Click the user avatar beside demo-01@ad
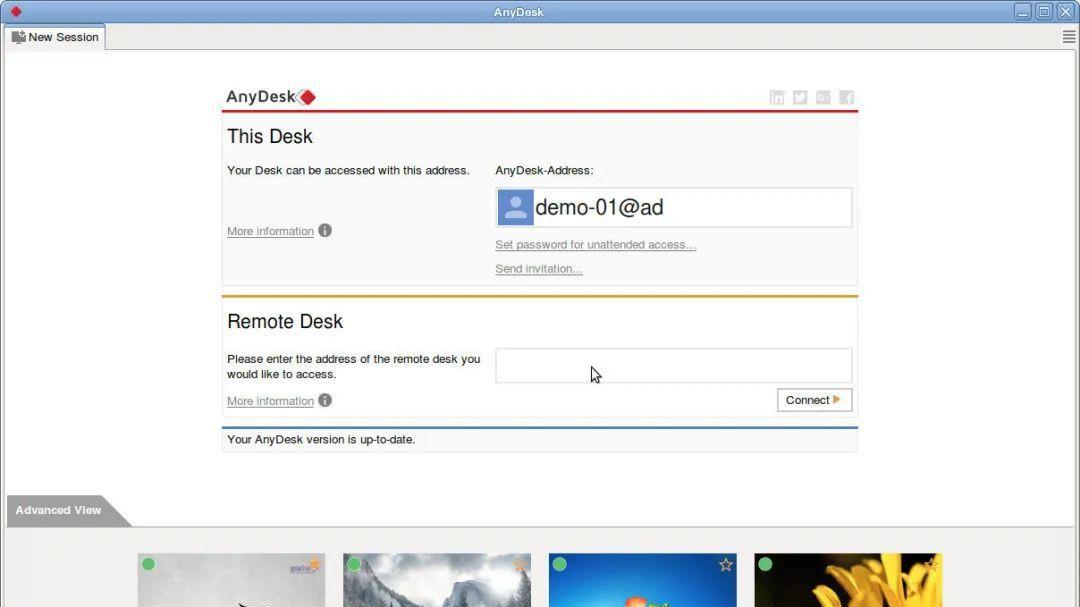This screenshot has width=1080, height=607. click(x=515, y=207)
